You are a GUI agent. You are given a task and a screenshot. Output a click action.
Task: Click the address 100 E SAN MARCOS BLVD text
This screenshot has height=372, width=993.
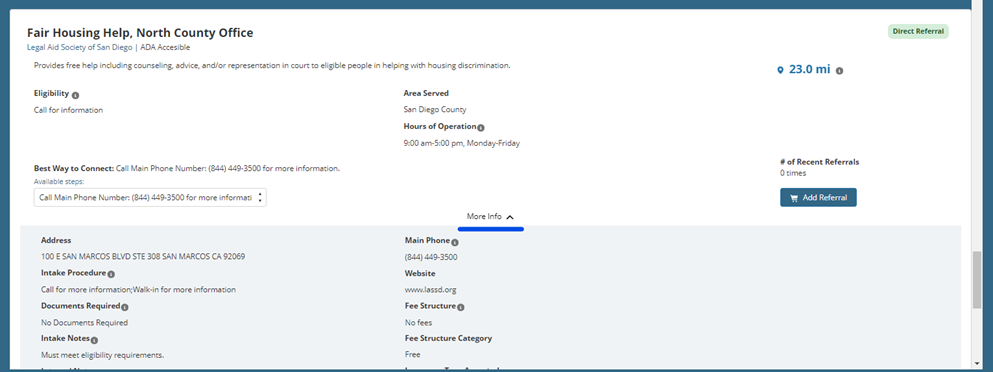[142, 257]
